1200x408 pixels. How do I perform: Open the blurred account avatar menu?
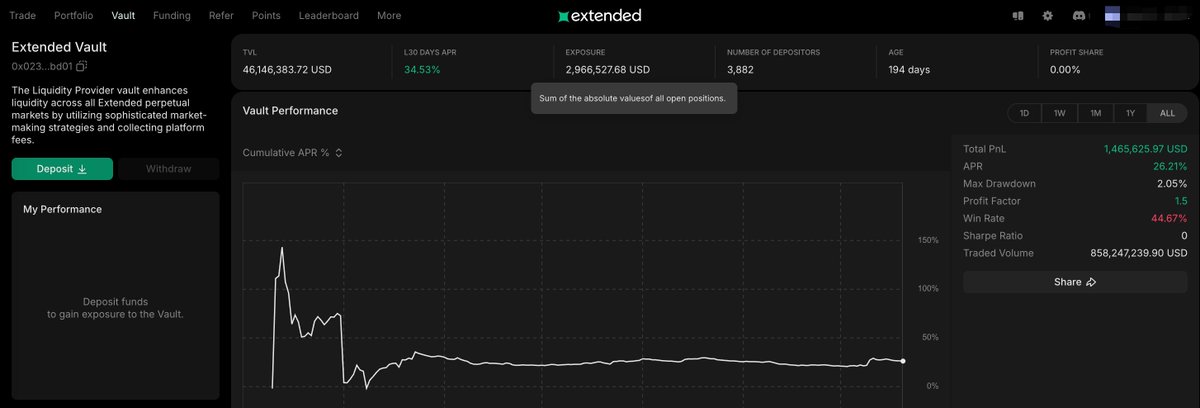click(x=1147, y=16)
